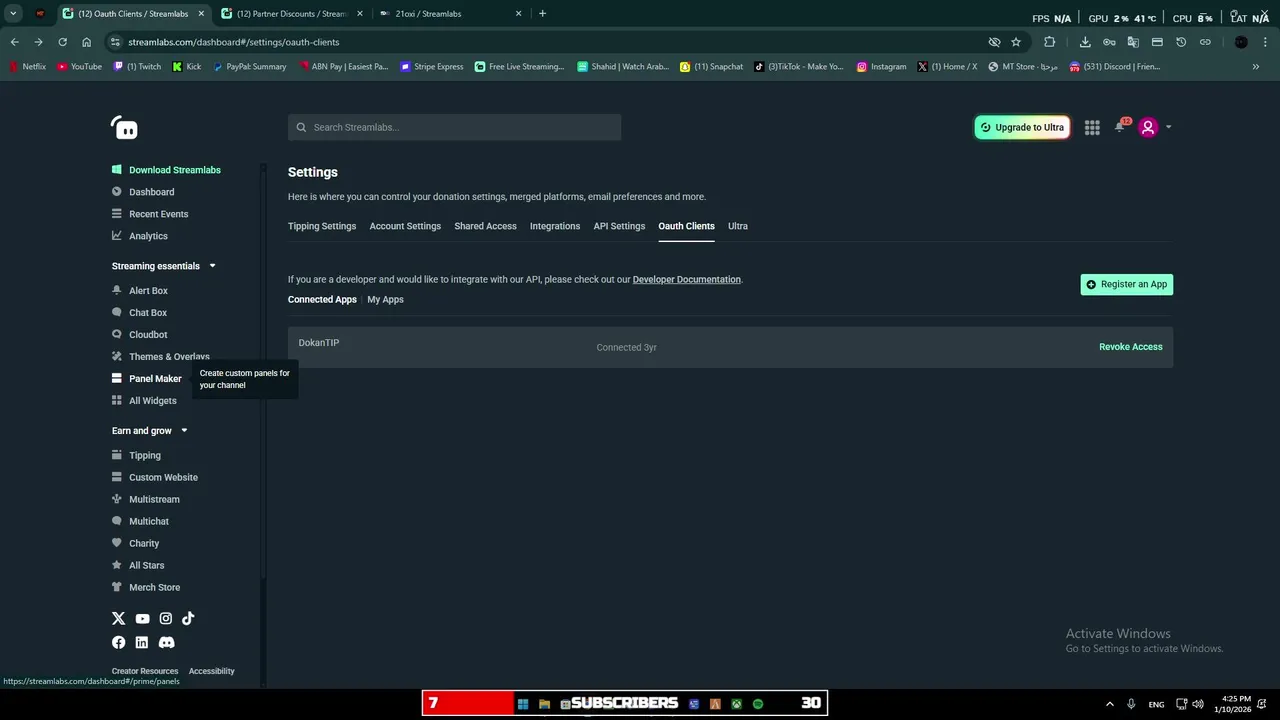The image size is (1280, 720).
Task: Reload the page in browser toolbar
Action: coord(62,42)
